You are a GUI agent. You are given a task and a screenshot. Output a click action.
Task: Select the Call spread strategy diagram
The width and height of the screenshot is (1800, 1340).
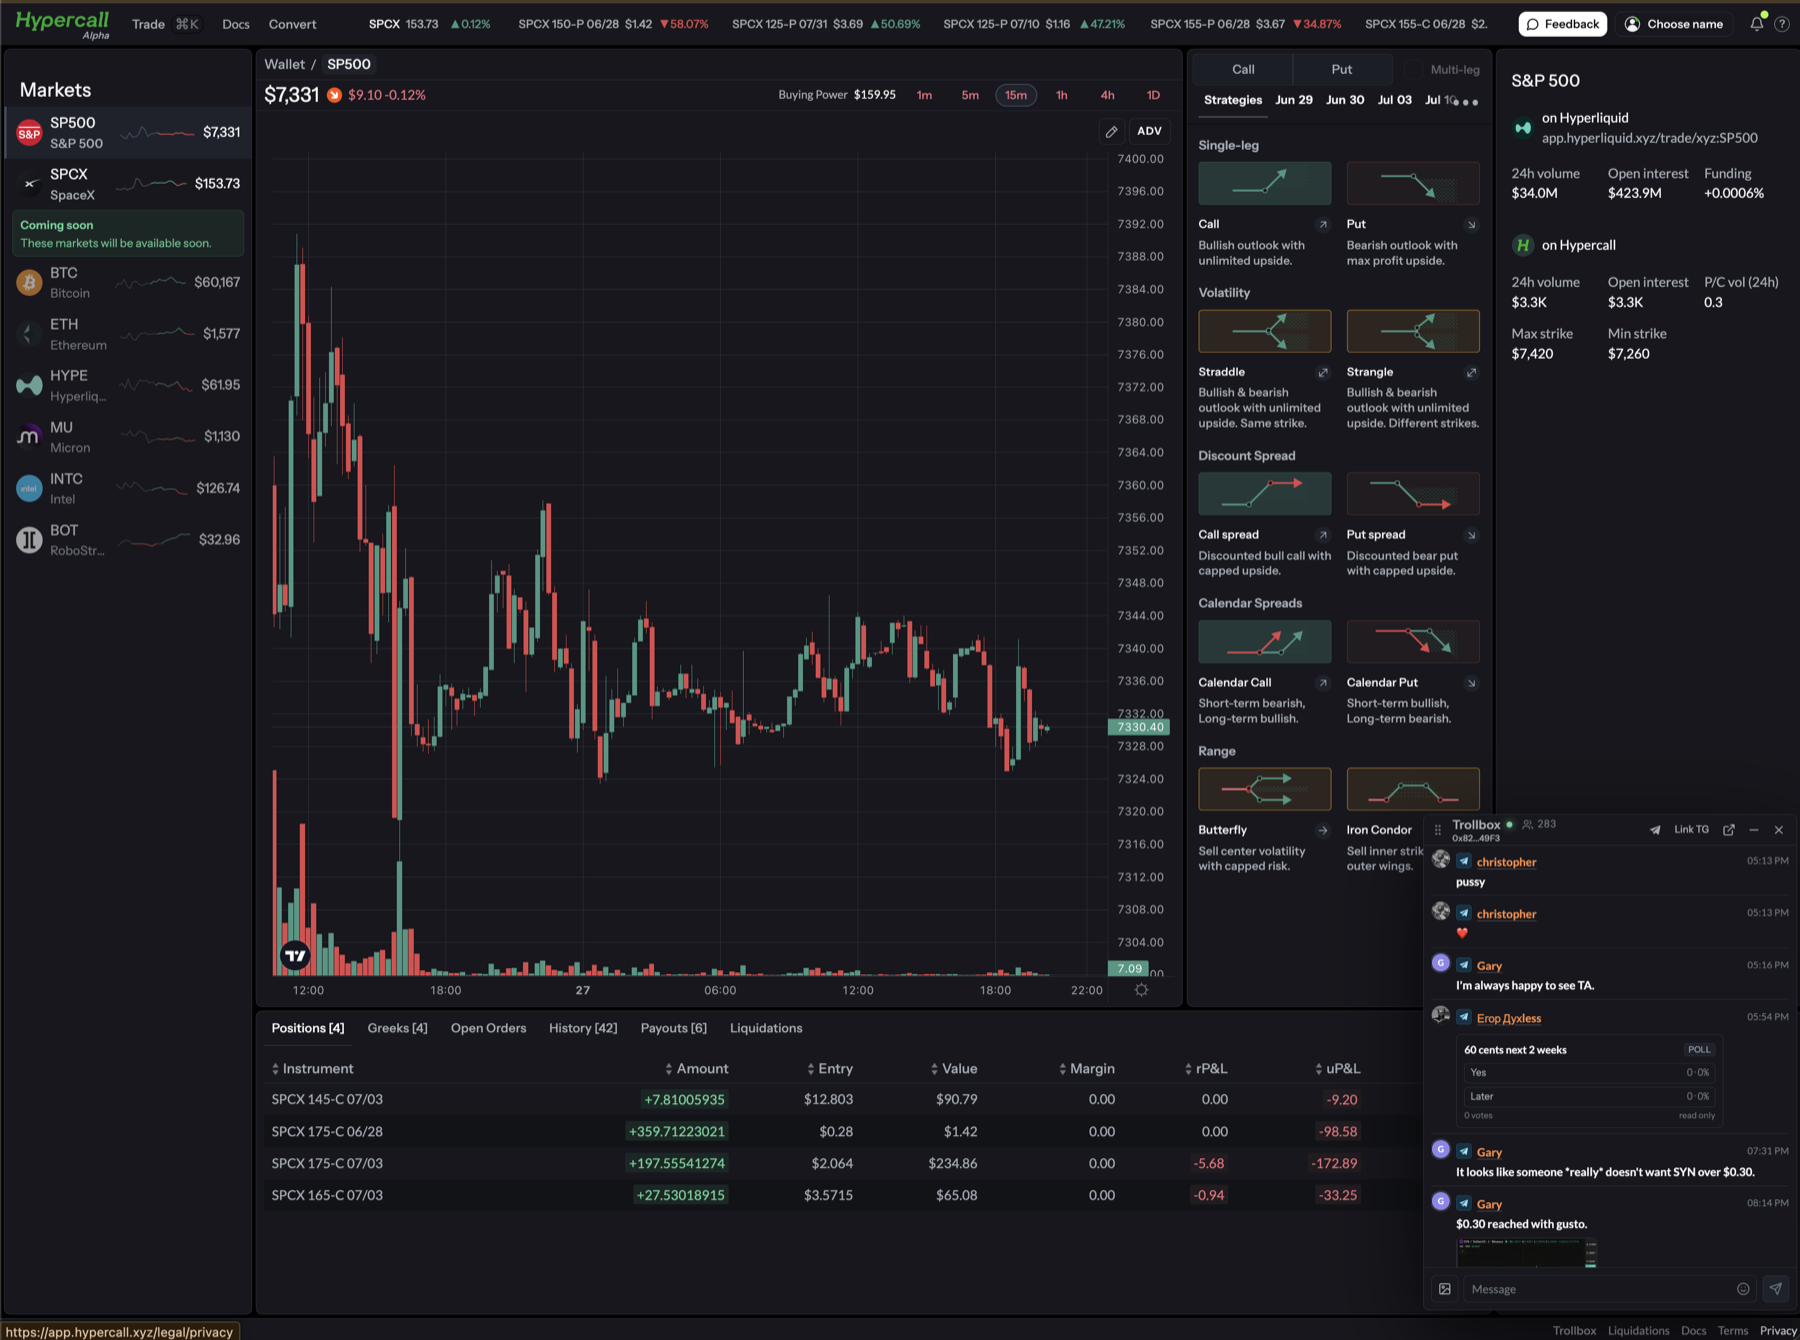tap(1264, 493)
